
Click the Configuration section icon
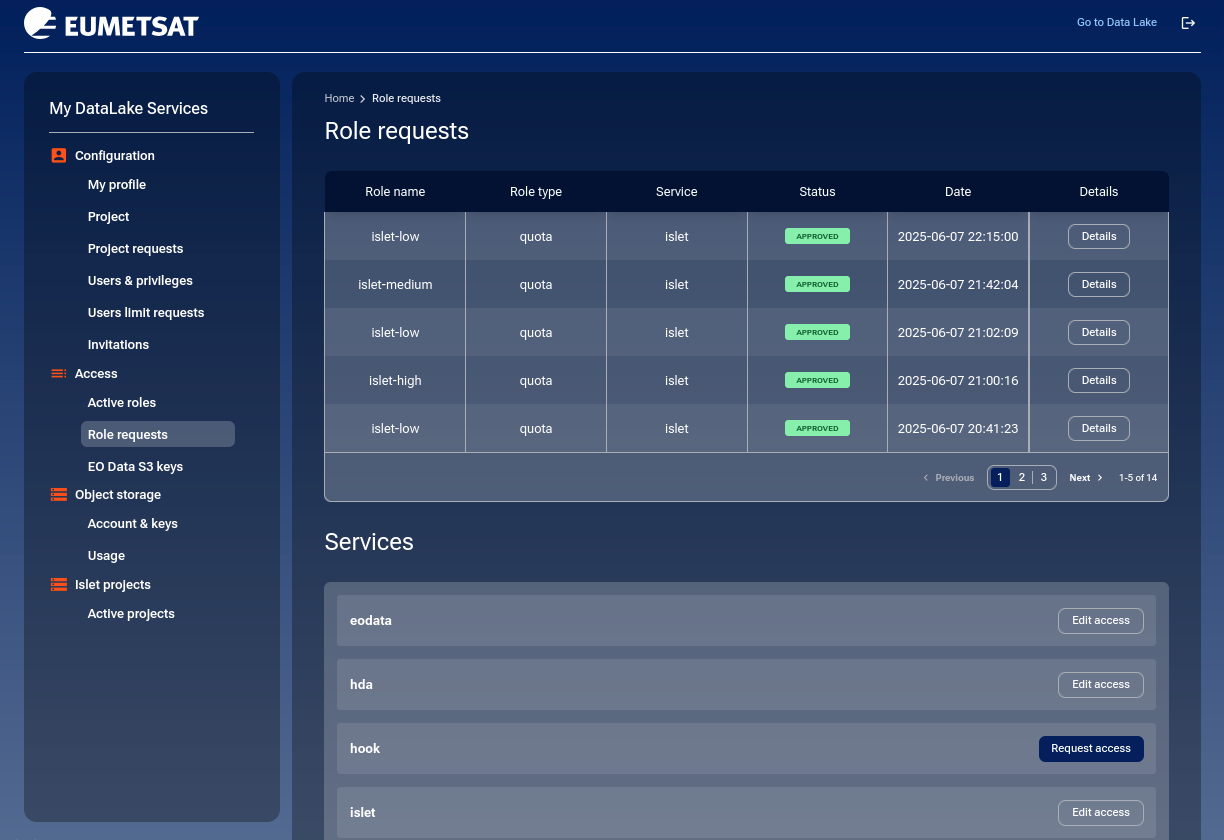(58, 156)
